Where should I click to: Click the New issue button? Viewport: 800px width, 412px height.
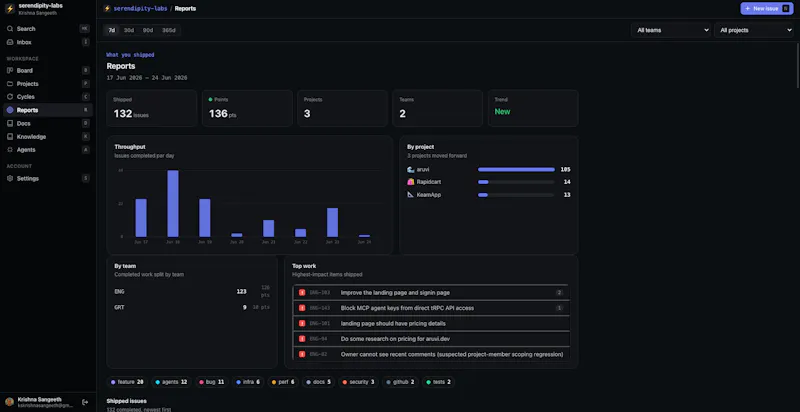tap(767, 9)
